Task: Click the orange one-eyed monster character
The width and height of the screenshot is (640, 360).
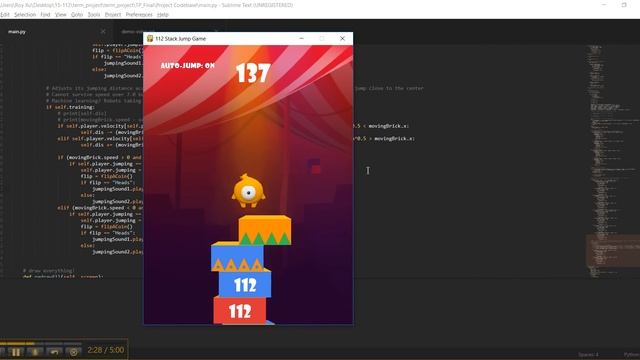Action: (x=249, y=191)
